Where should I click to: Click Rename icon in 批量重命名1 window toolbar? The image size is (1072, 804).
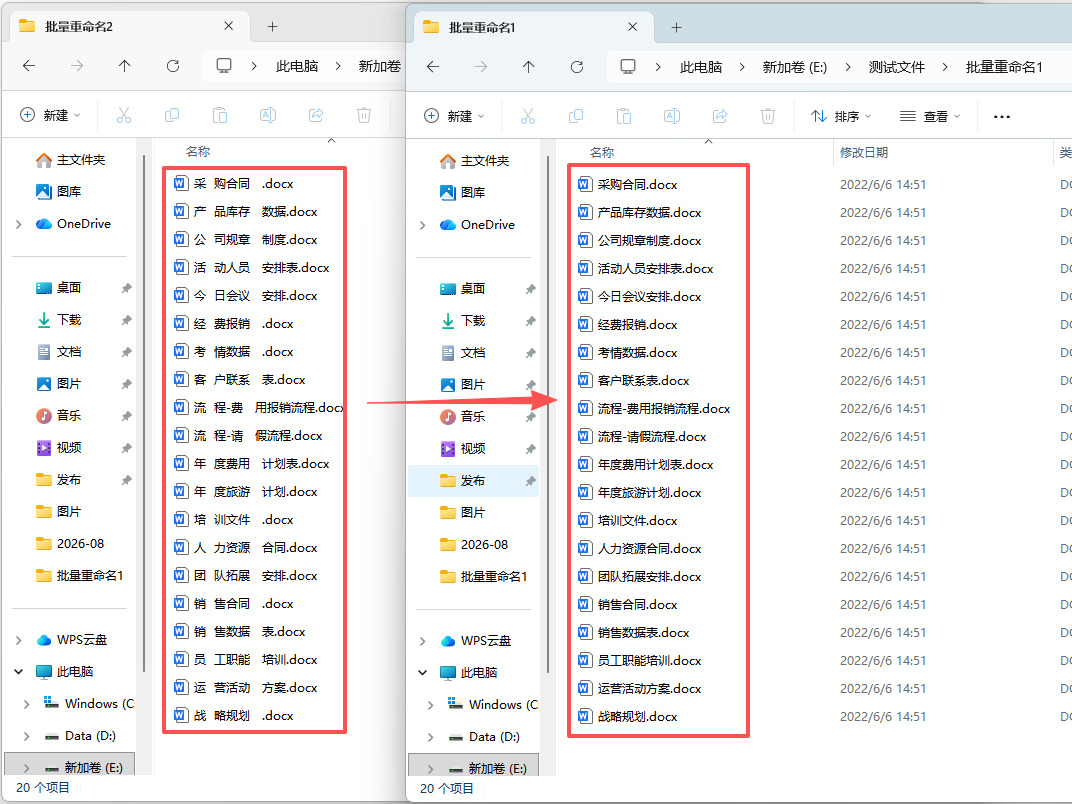tap(671, 116)
